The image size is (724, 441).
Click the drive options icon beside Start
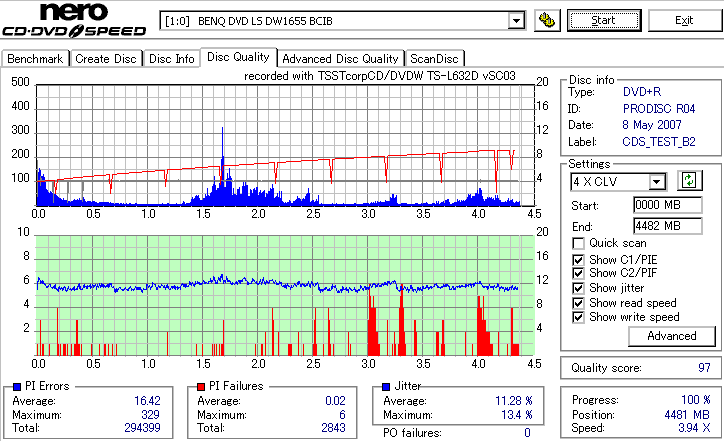pyautogui.click(x=547, y=21)
